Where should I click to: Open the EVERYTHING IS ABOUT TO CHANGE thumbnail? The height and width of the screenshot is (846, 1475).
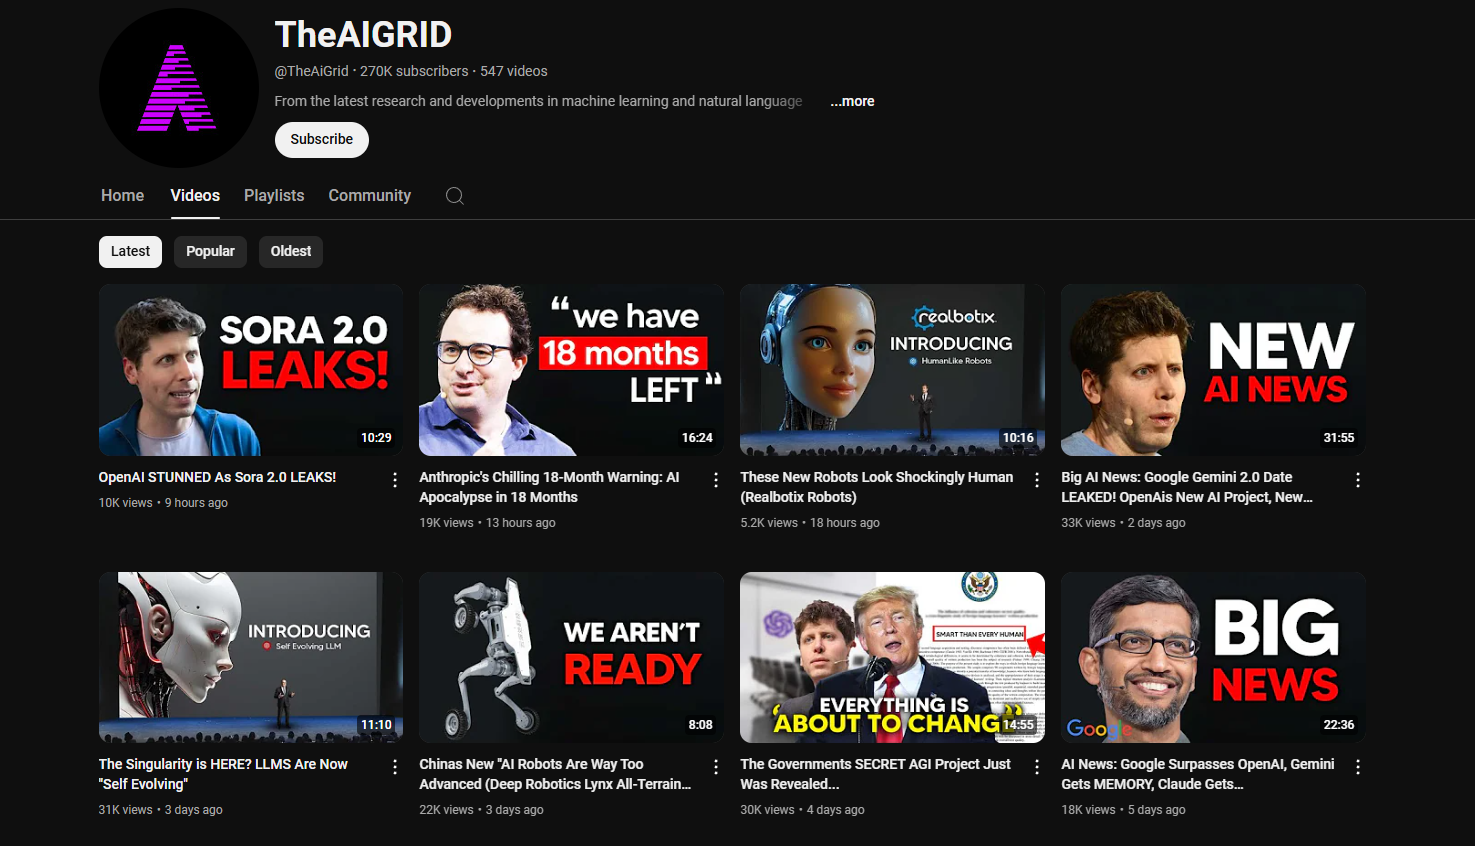pyautogui.click(x=893, y=657)
